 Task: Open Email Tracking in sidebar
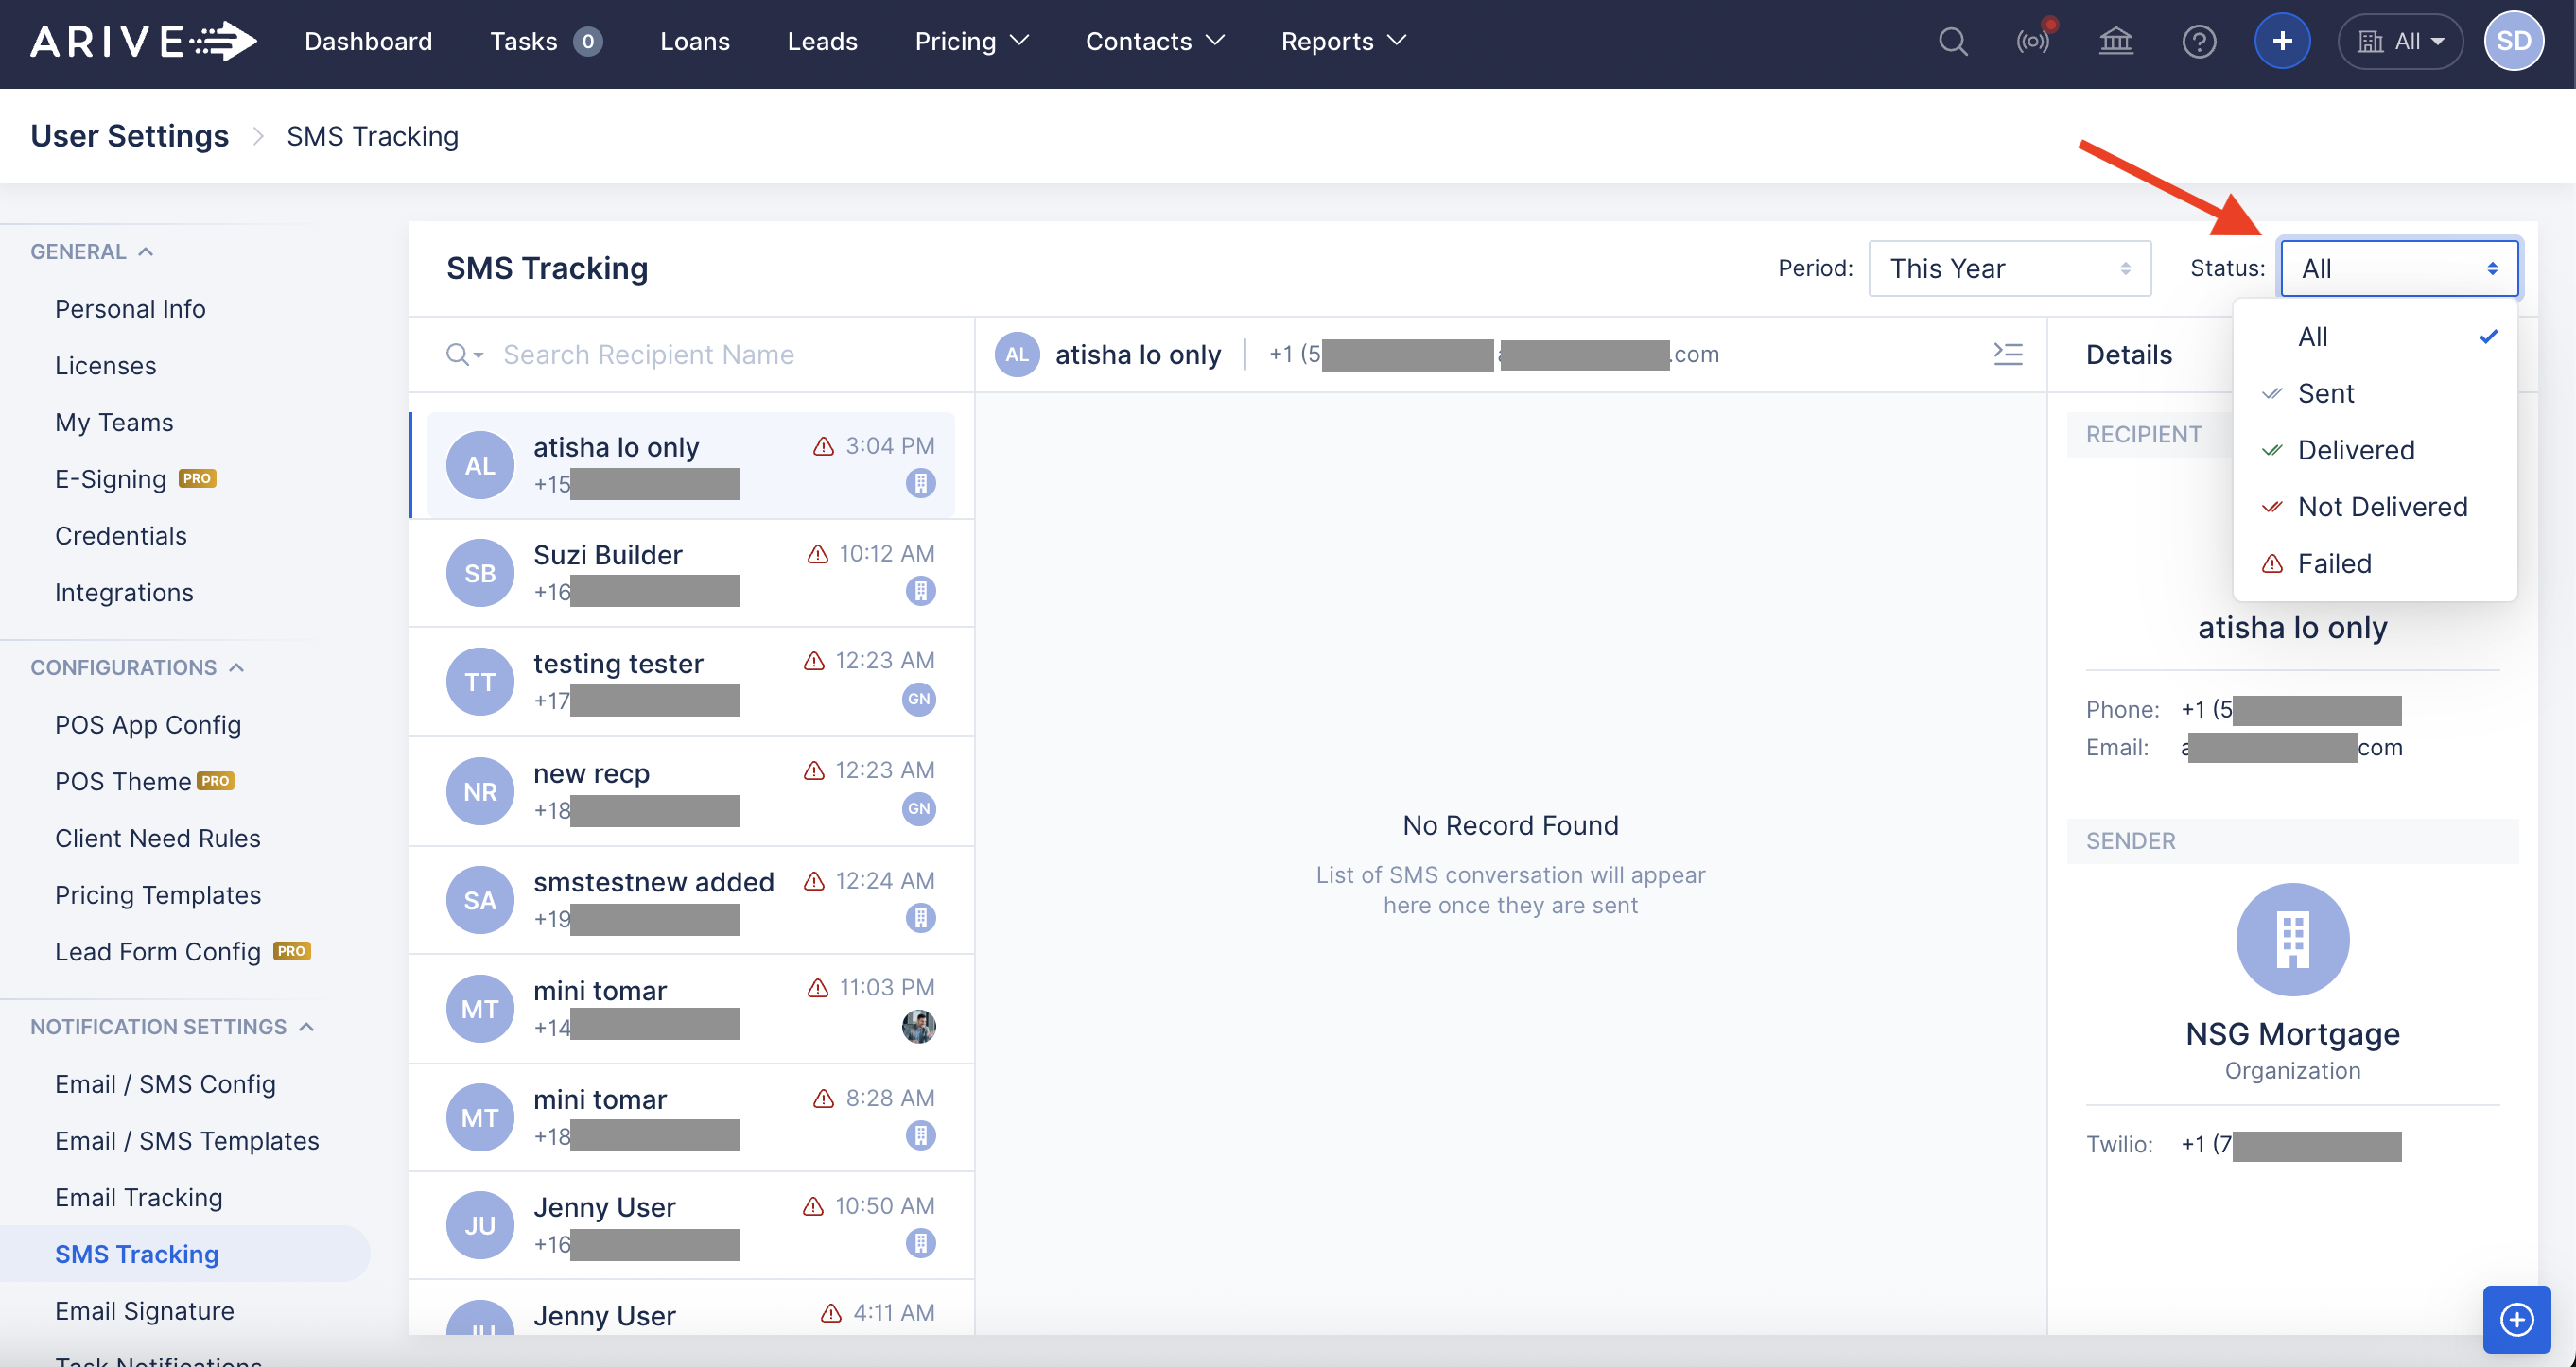pos(139,1197)
